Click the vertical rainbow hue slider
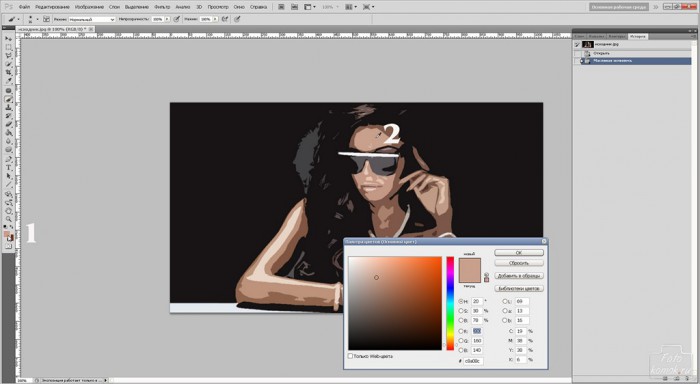700x384 pixels. (x=450, y=303)
